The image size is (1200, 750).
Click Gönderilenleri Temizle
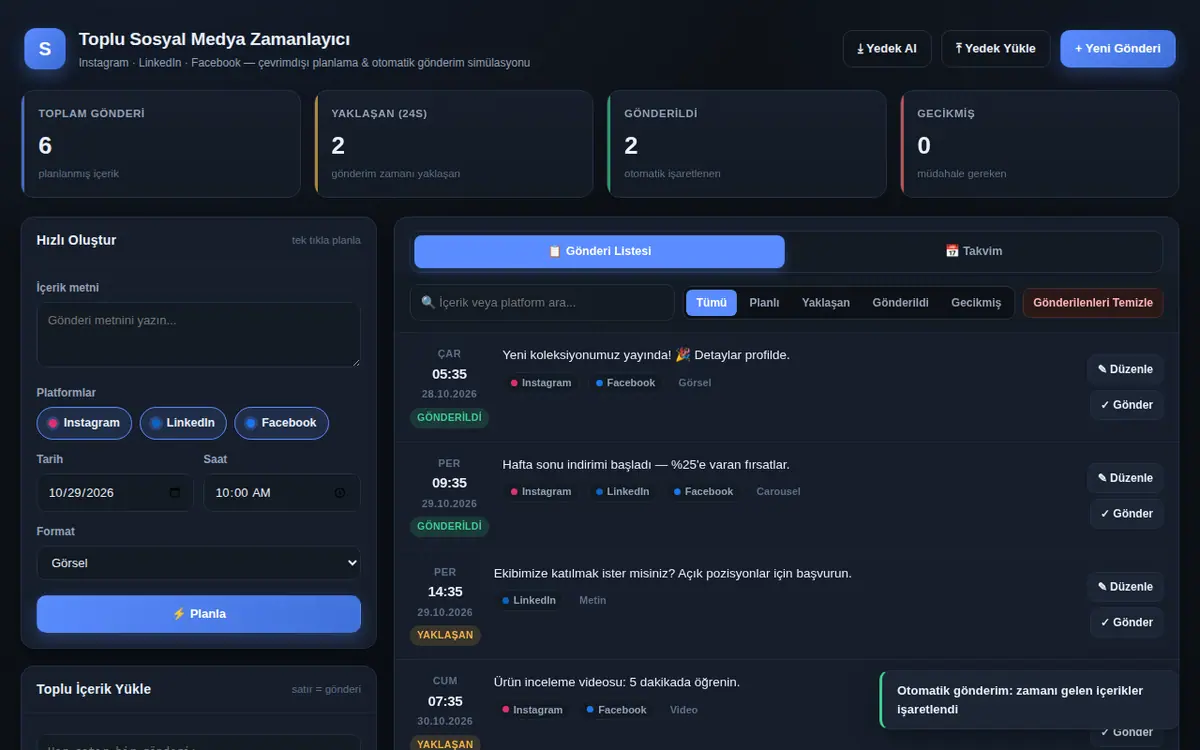tap(1093, 303)
